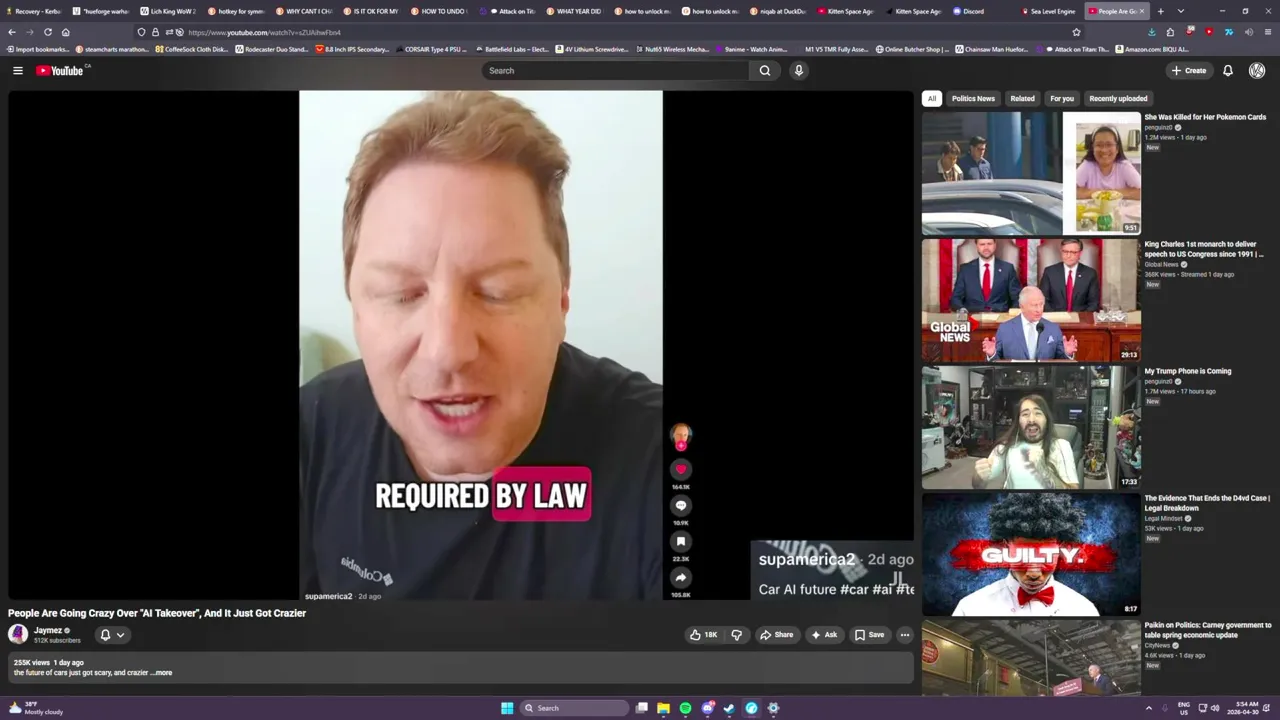Open Steam from the taskbar
This screenshot has height=720, width=1280.
click(x=729, y=708)
